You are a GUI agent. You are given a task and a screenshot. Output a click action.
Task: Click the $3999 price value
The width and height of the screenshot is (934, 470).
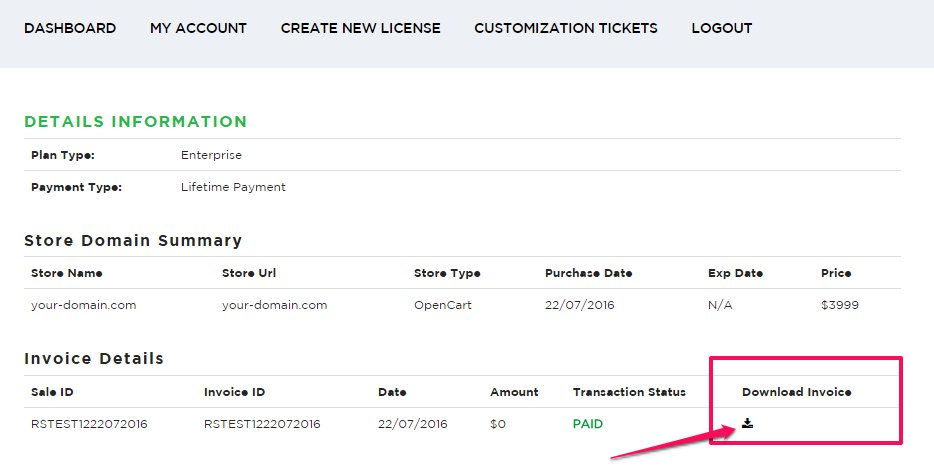coord(840,305)
